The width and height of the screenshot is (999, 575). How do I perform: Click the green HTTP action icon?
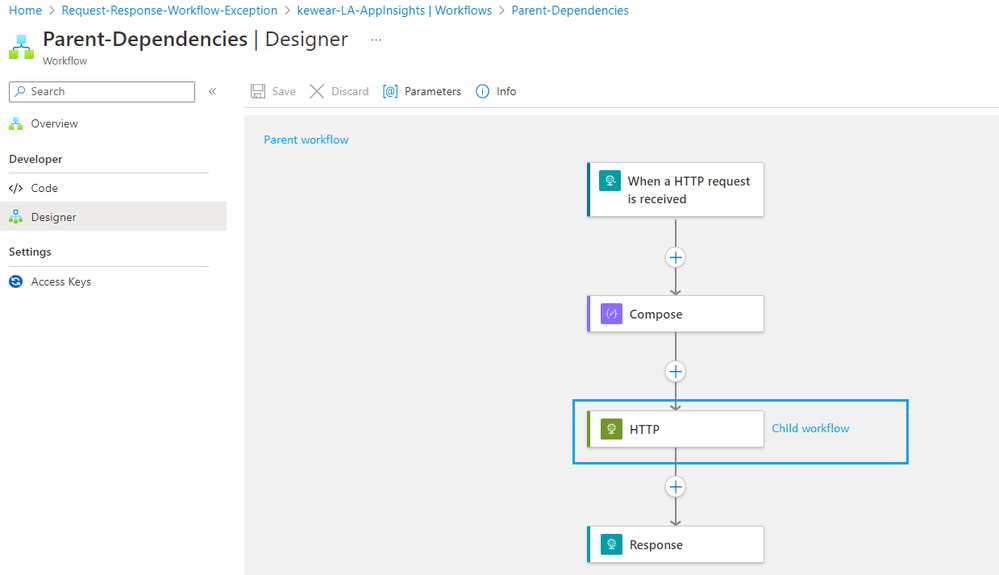(x=611, y=429)
